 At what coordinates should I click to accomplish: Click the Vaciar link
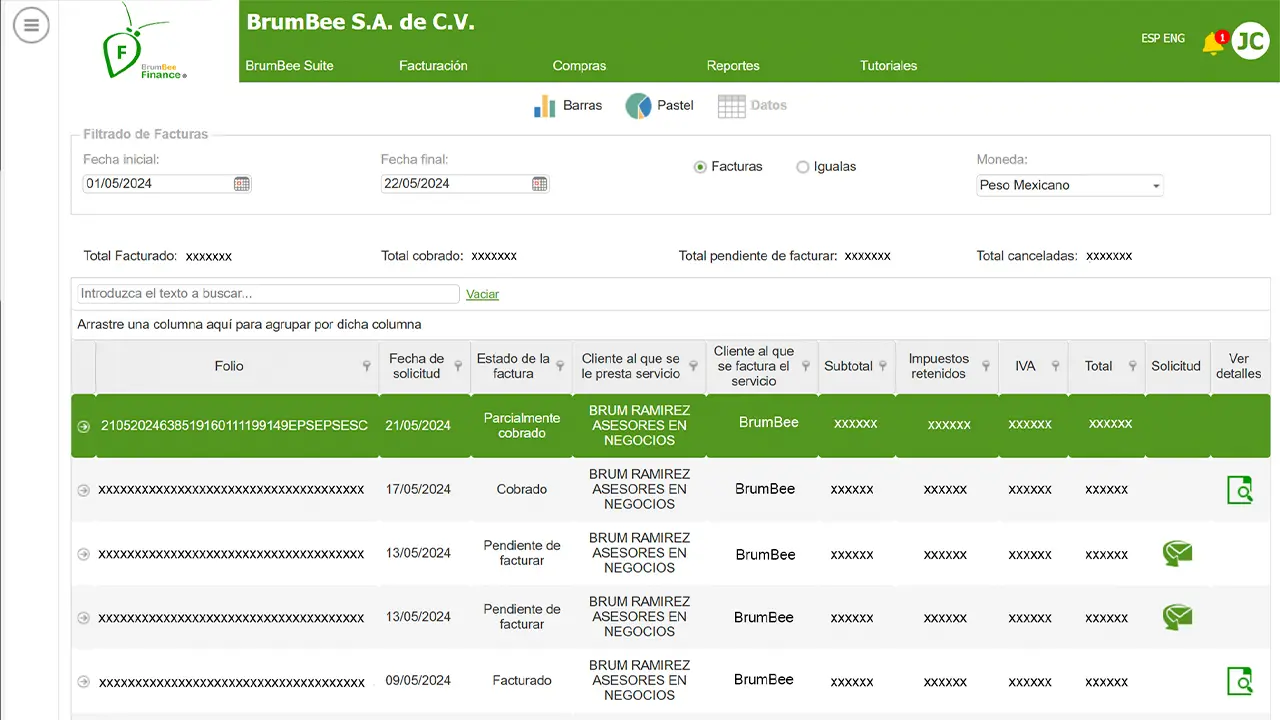pyautogui.click(x=482, y=294)
